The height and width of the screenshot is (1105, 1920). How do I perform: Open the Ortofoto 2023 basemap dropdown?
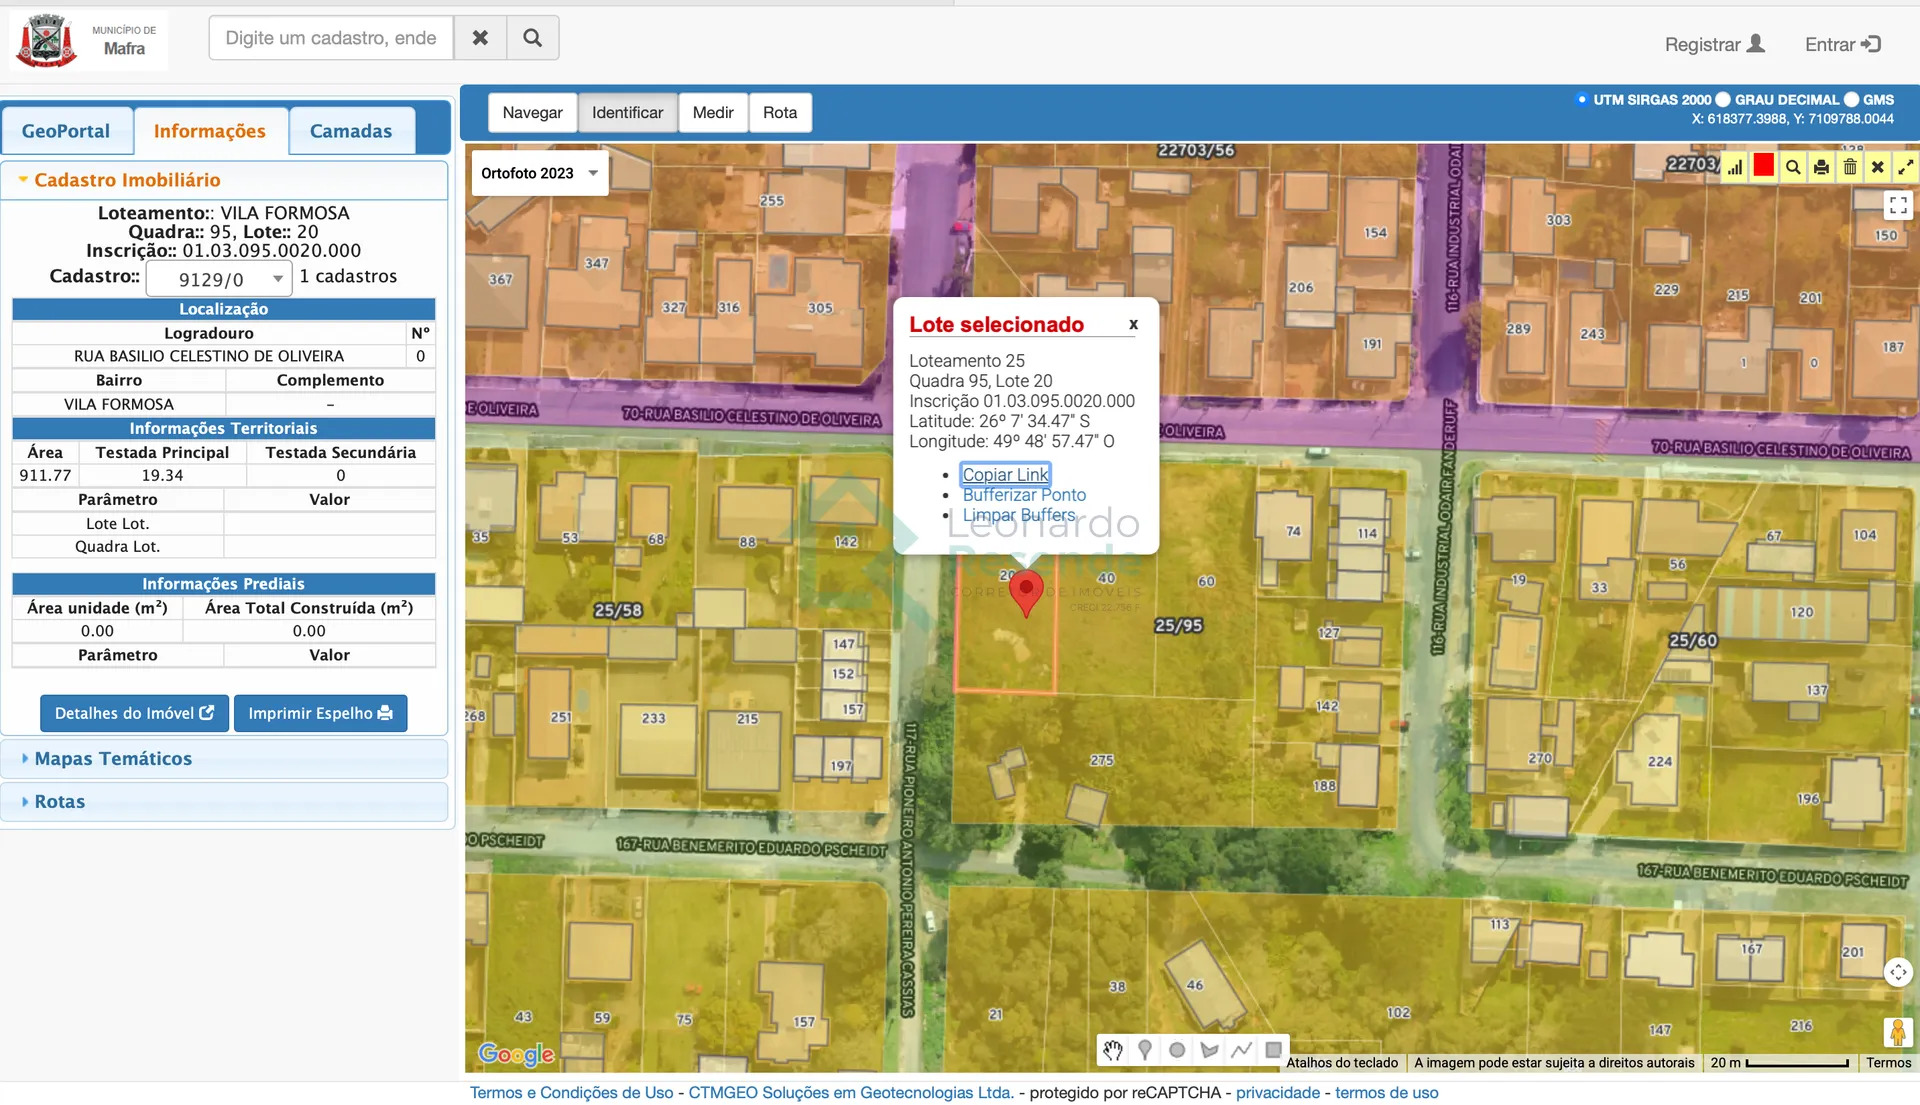[x=540, y=173]
